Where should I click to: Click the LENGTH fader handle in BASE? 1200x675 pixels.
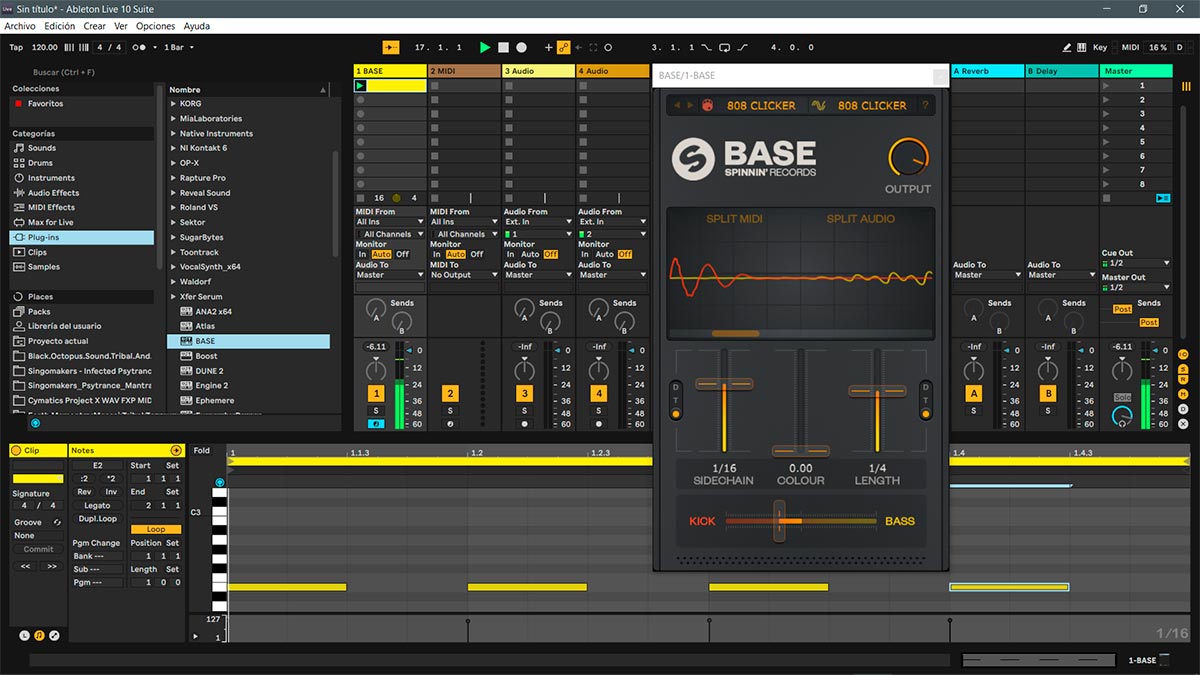click(x=877, y=391)
